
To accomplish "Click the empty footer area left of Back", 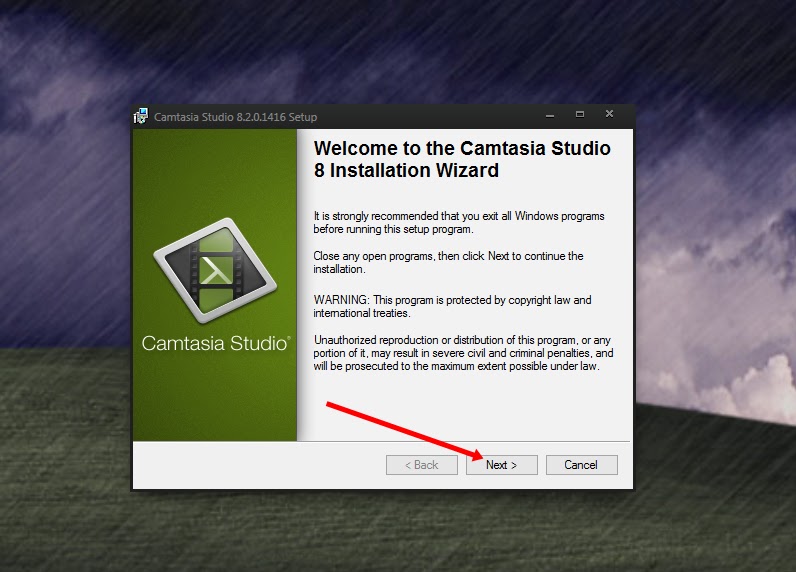I will click(x=259, y=465).
